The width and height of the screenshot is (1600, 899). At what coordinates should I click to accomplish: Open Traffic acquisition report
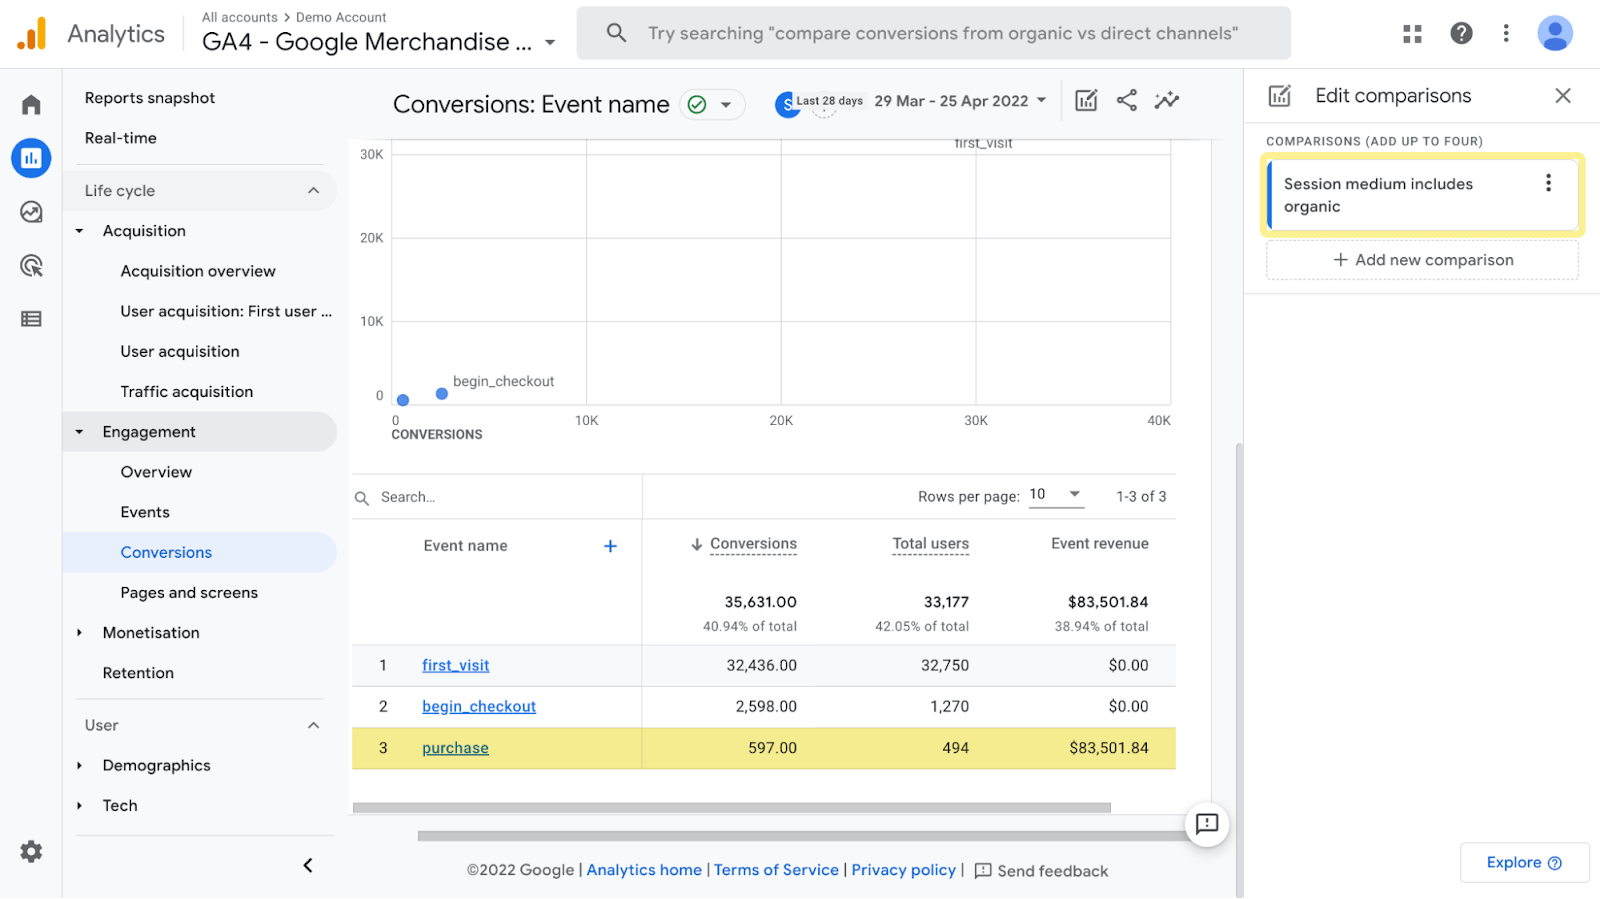pyautogui.click(x=187, y=392)
